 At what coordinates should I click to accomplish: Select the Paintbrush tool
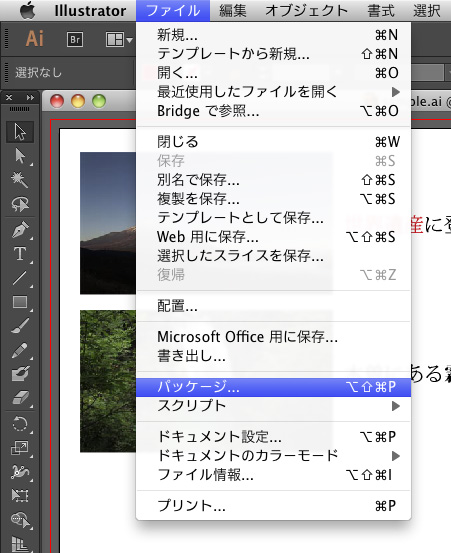tap(20, 326)
